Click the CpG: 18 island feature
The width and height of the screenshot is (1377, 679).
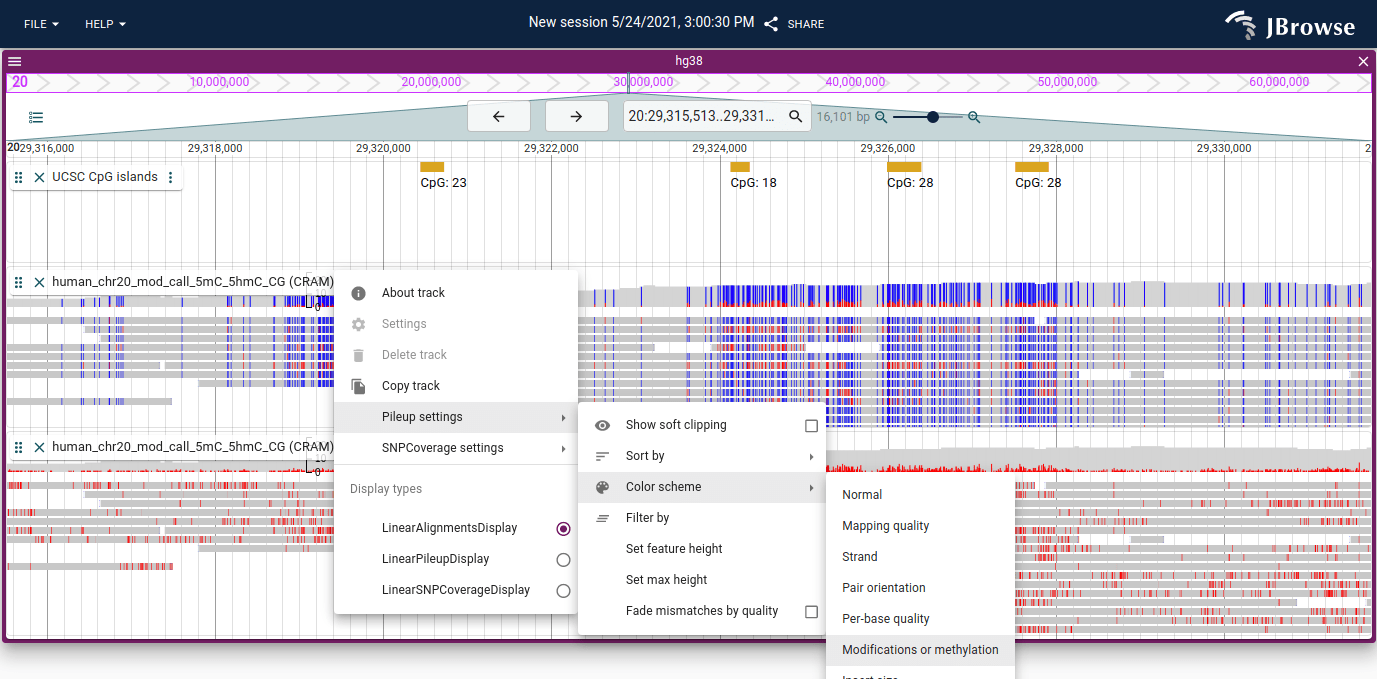(740, 167)
